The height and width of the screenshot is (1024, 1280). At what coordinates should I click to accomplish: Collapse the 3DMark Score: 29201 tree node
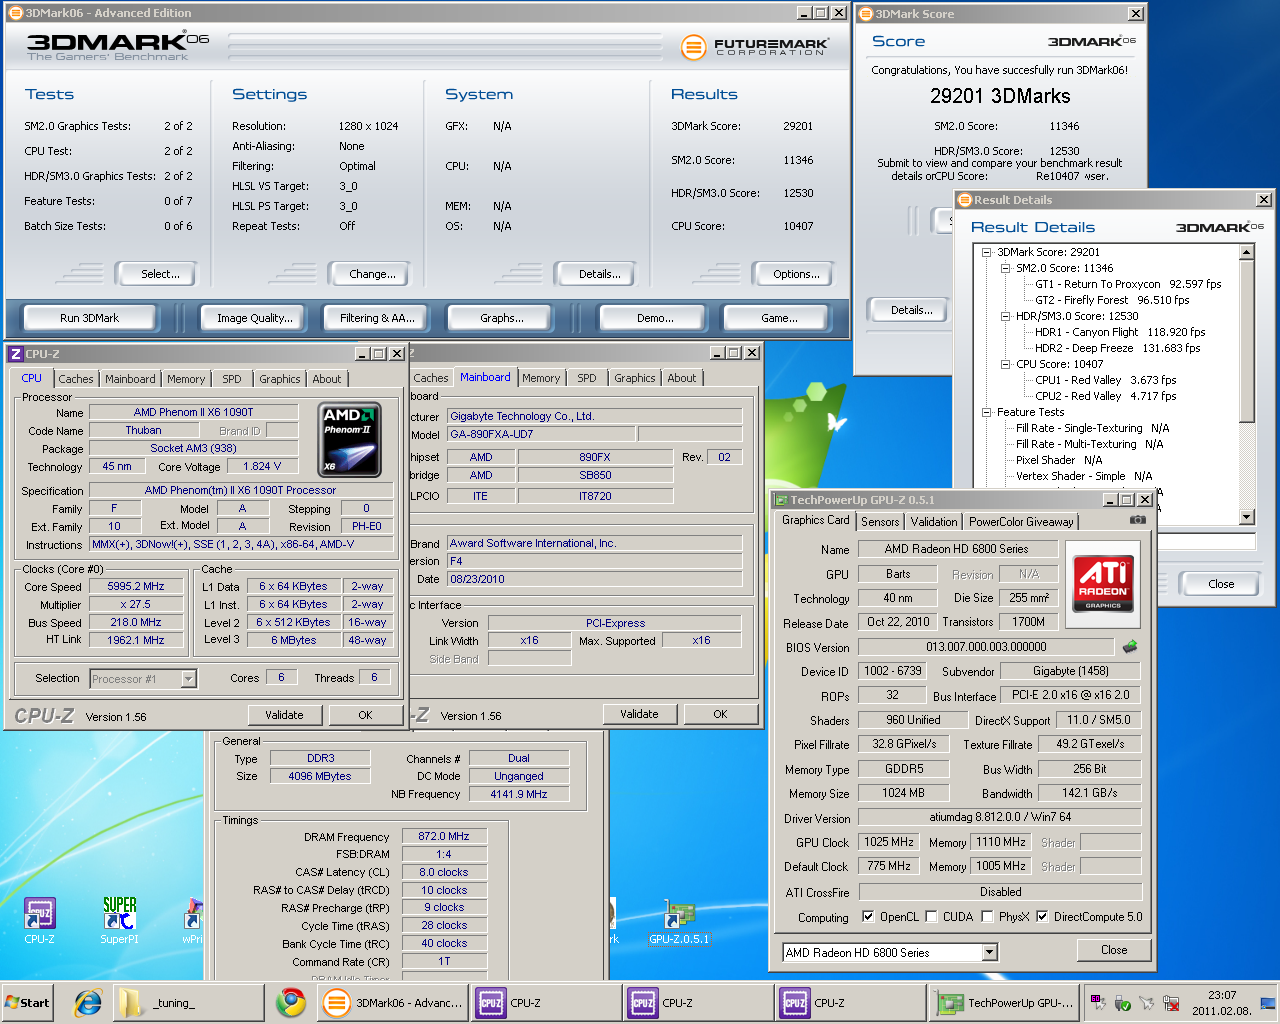[x=986, y=252]
